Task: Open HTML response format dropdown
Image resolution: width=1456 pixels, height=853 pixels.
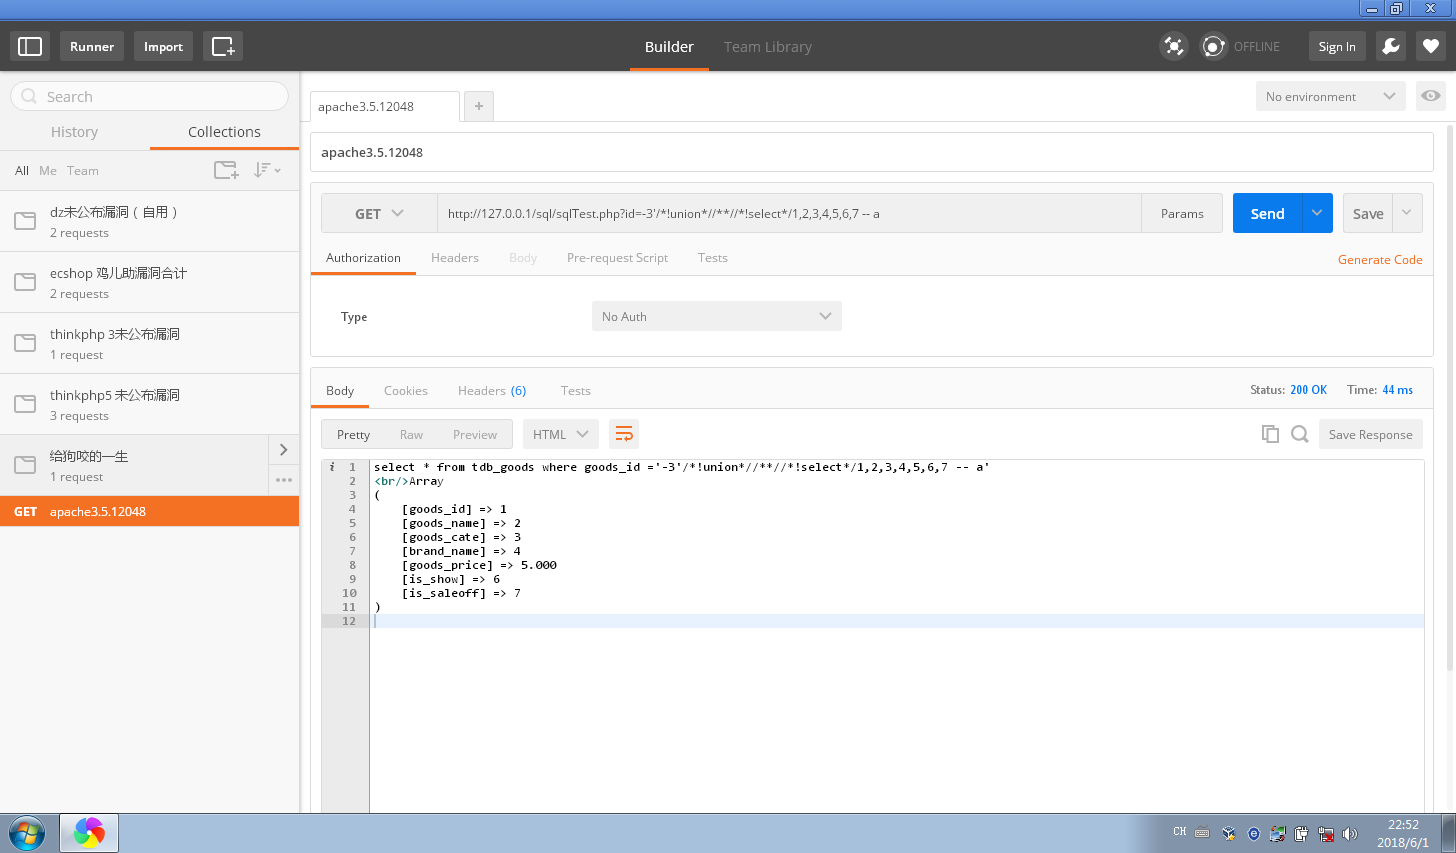Action: pos(560,434)
